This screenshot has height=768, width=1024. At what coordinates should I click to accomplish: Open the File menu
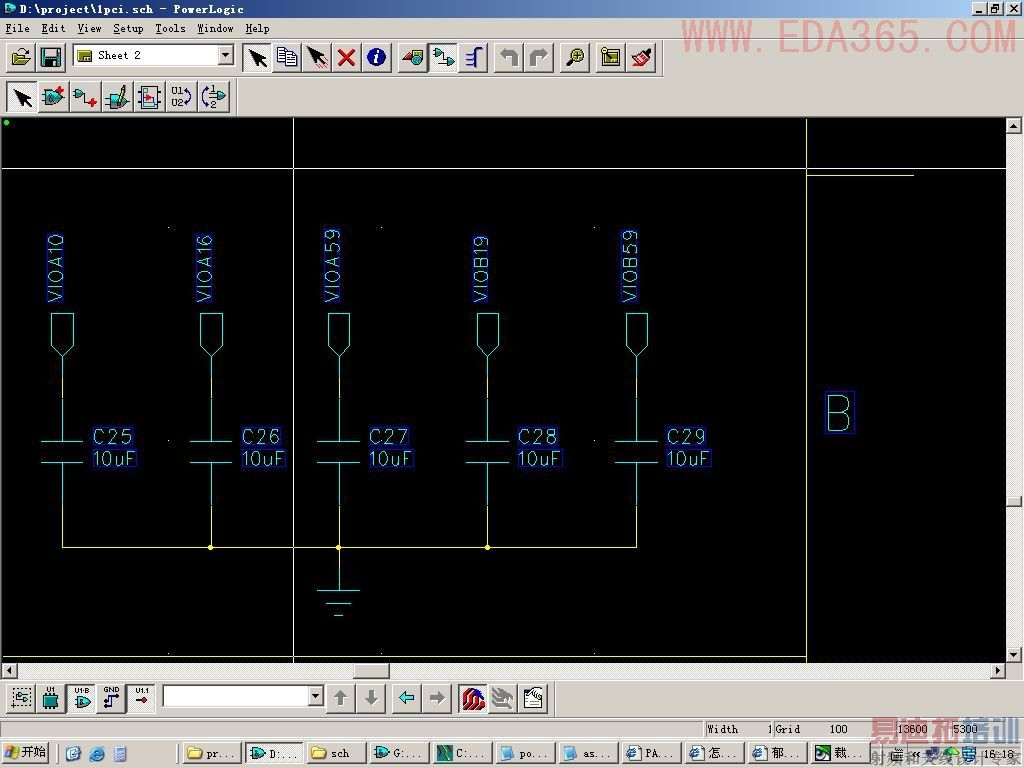(x=18, y=29)
